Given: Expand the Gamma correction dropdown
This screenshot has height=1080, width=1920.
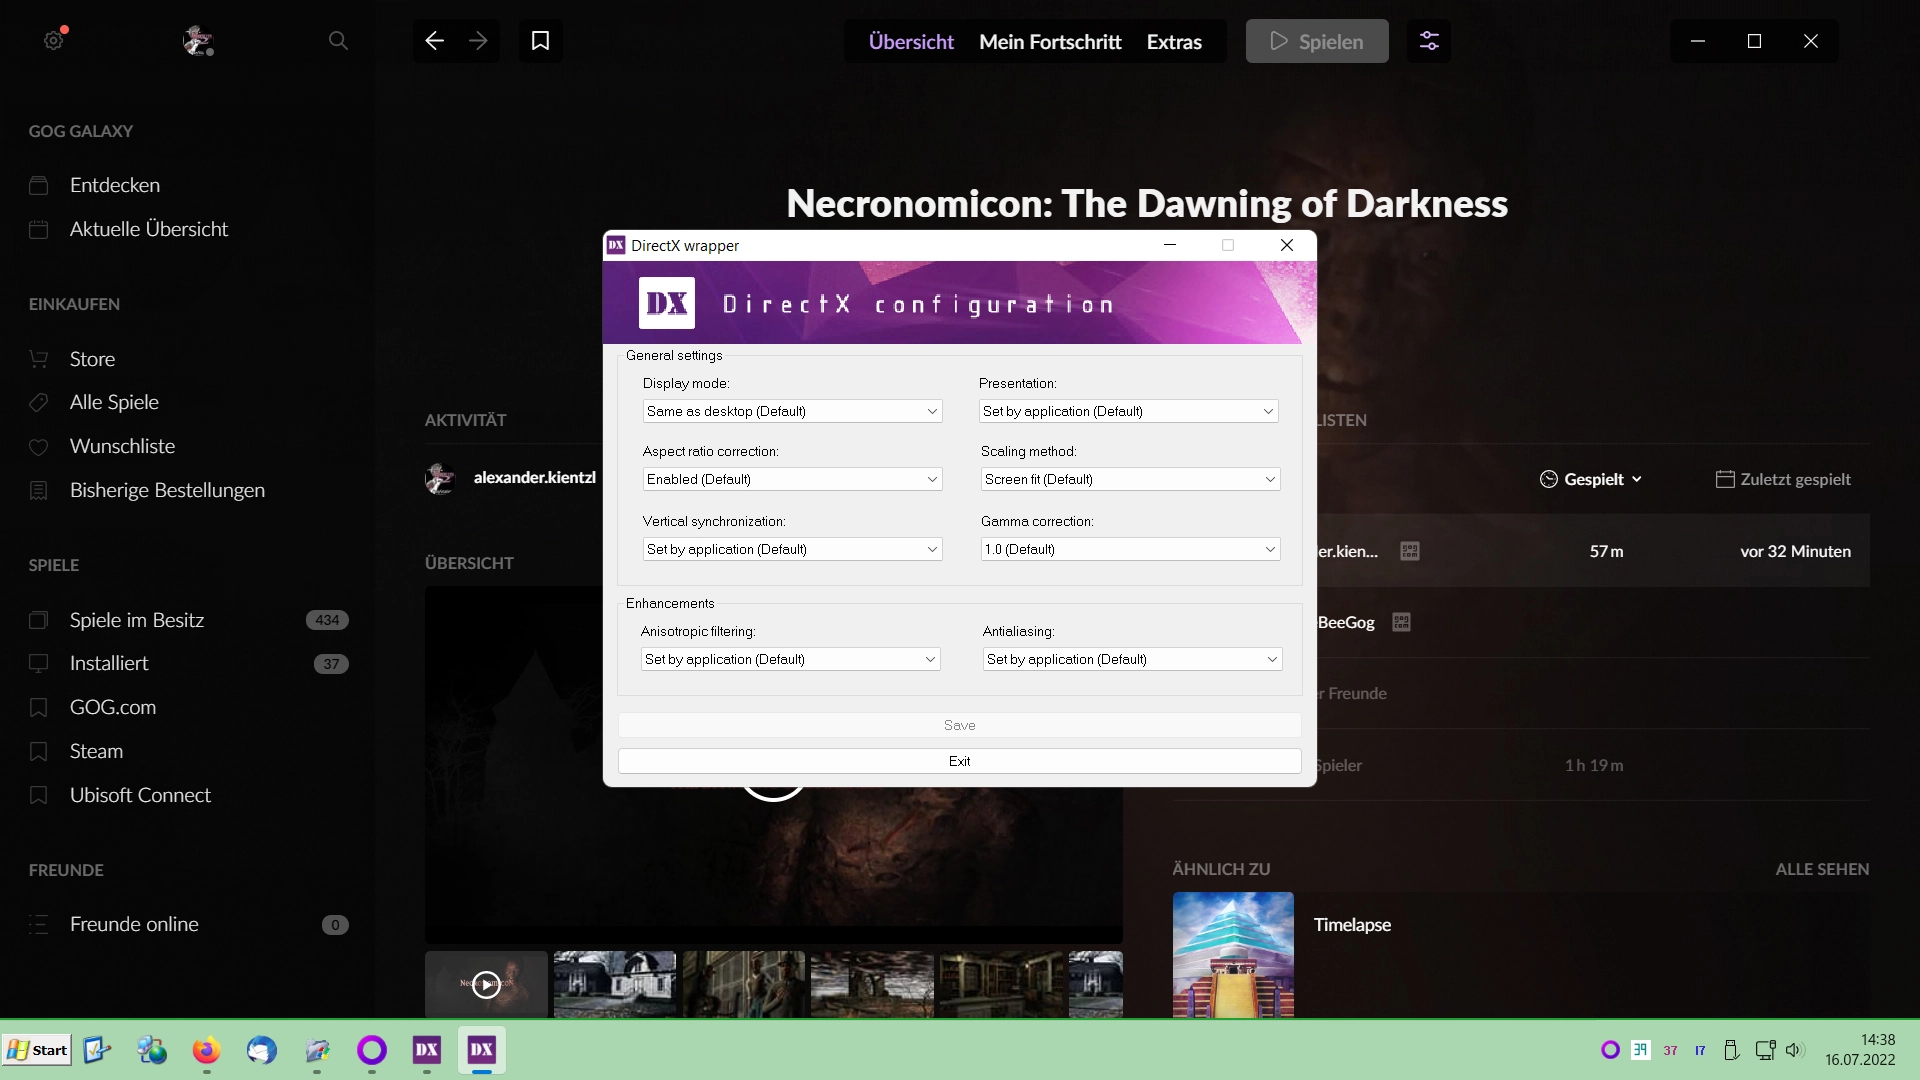Looking at the screenshot, I should (x=1130, y=549).
